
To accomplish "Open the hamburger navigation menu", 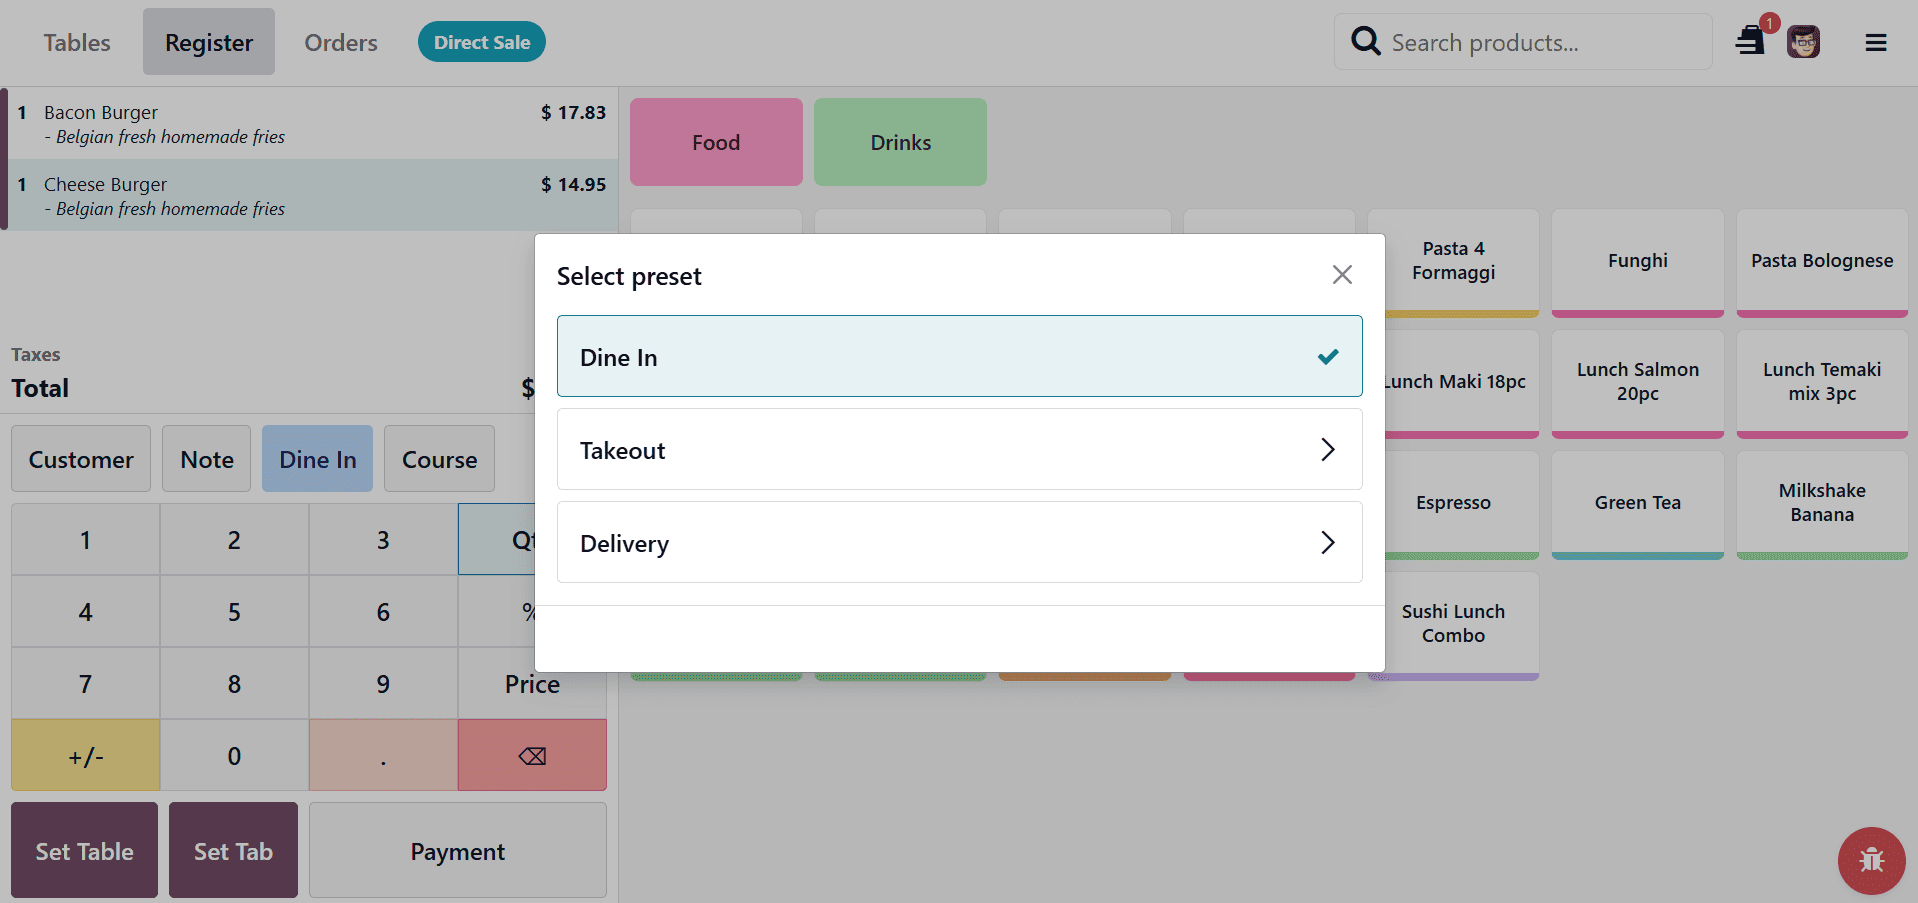I will [1876, 42].
